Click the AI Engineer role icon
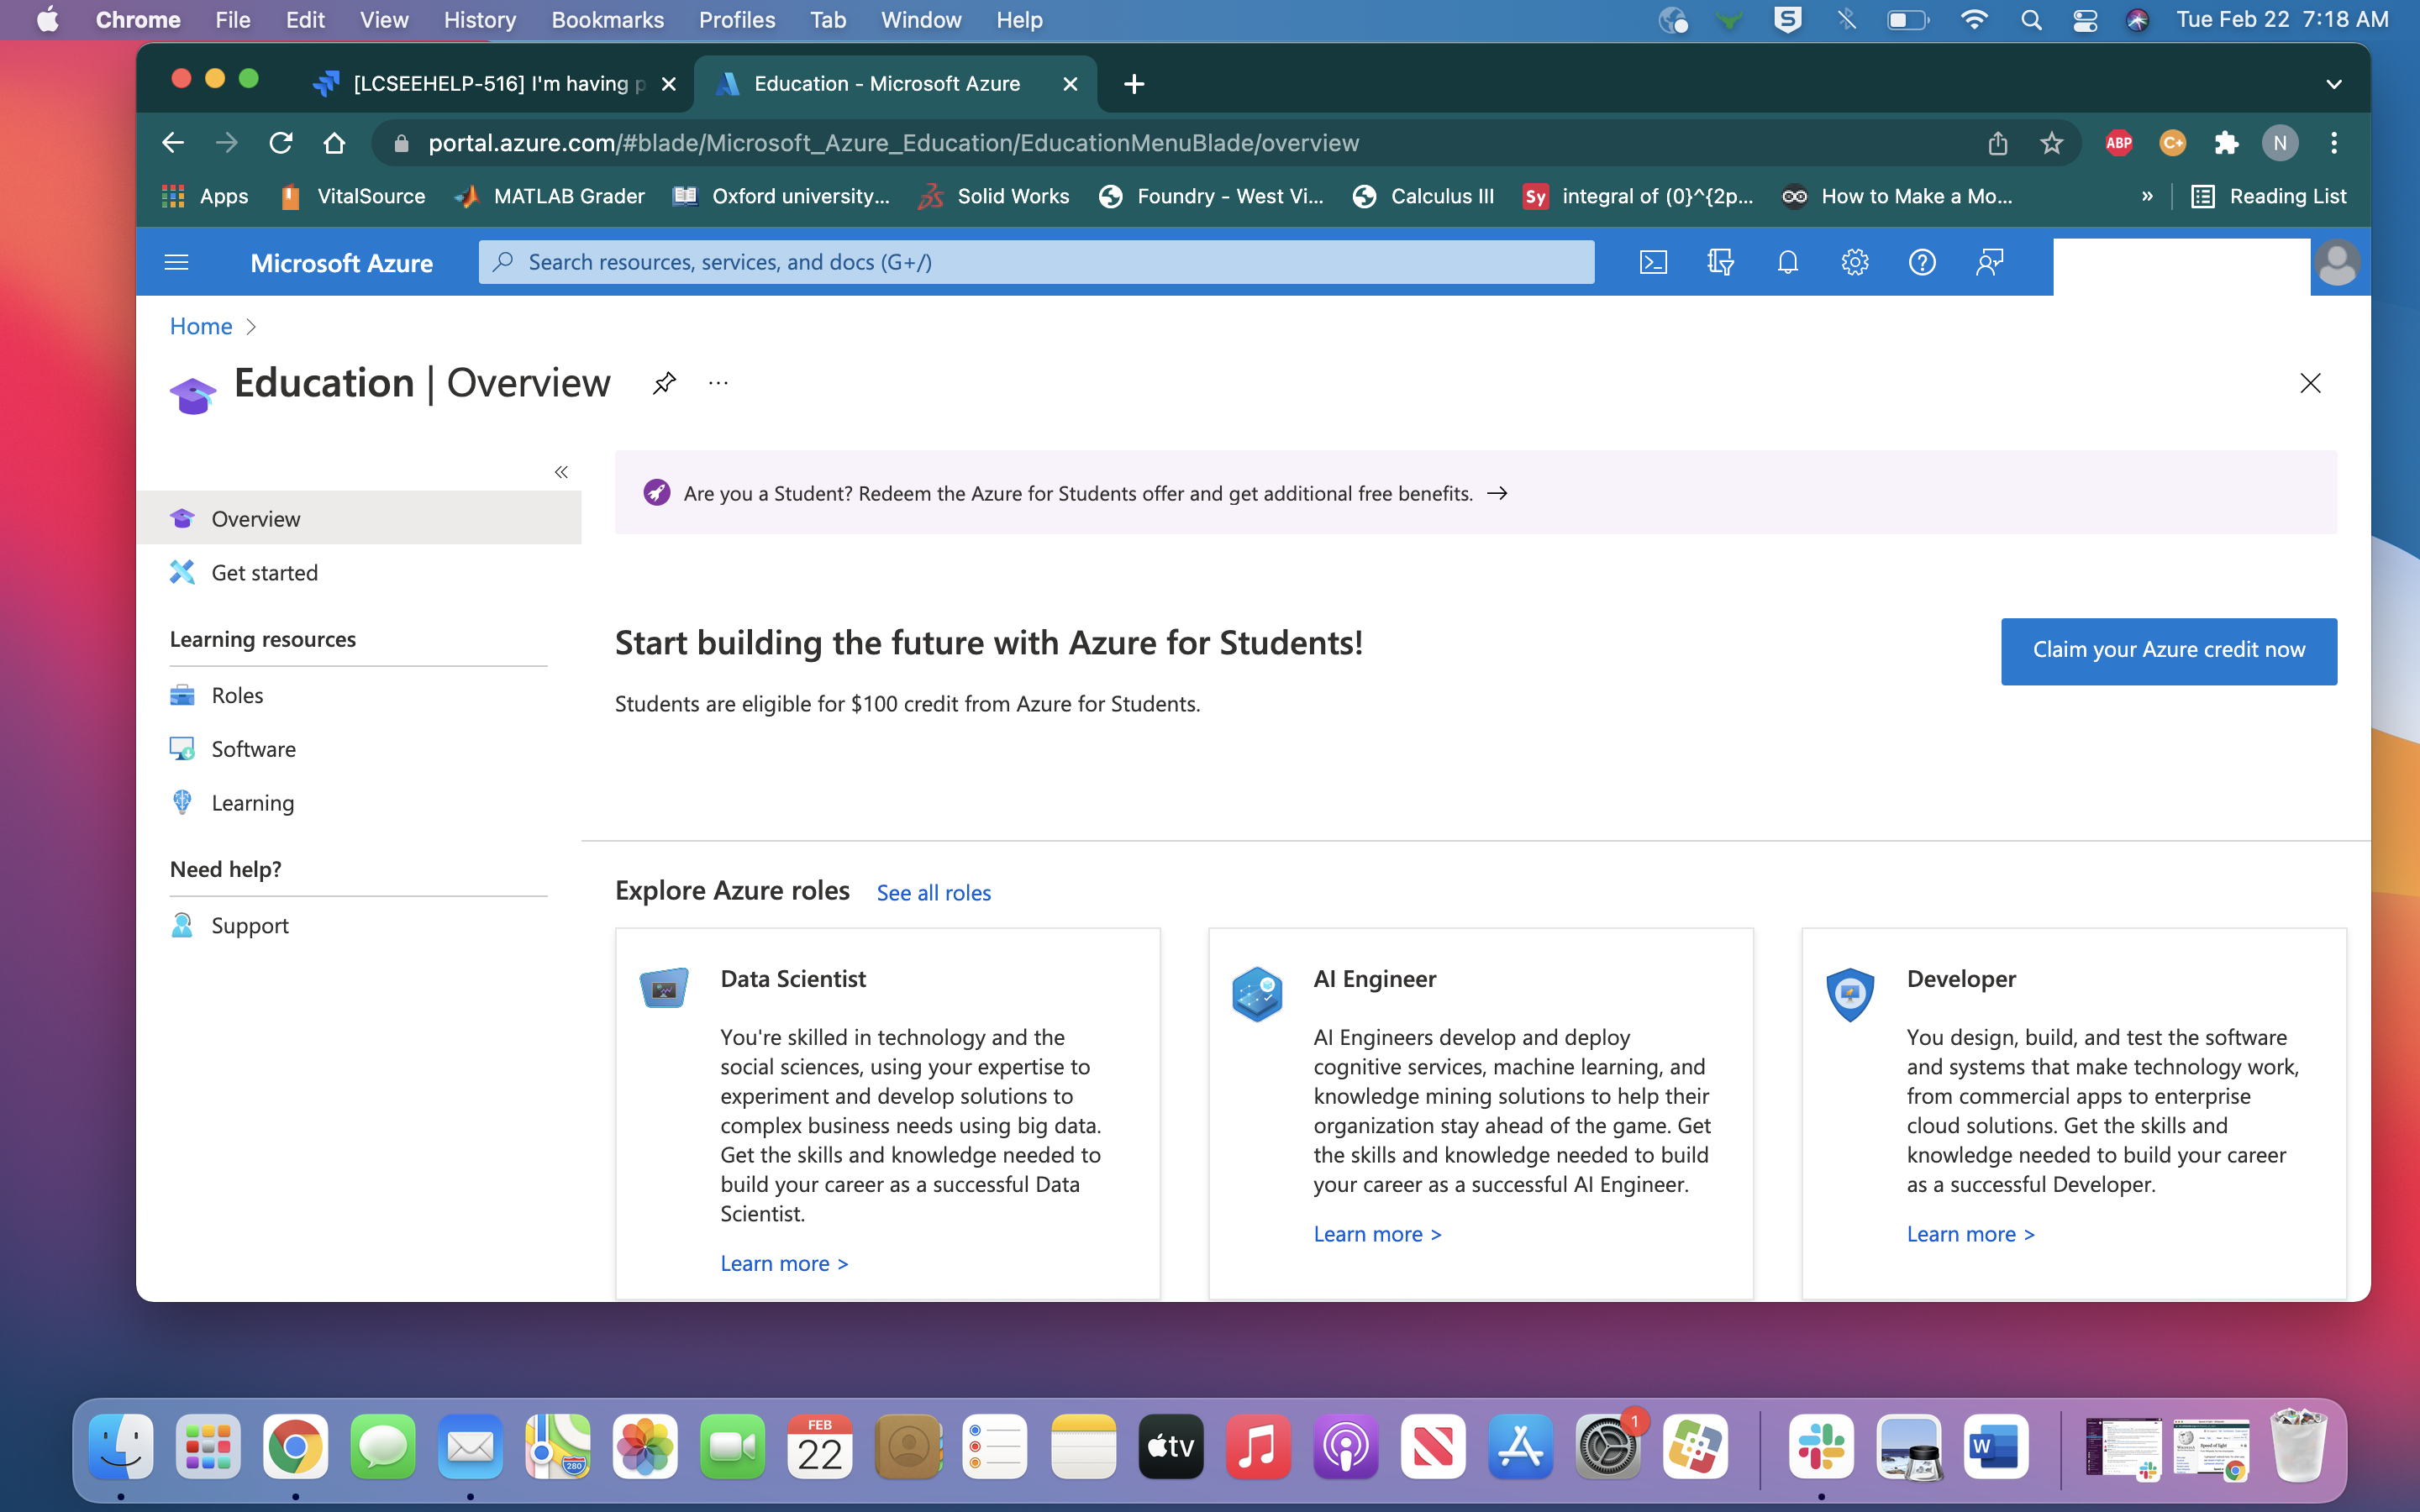The width and height of the screenshot is (2420, 1512). tap(1257, 993)
